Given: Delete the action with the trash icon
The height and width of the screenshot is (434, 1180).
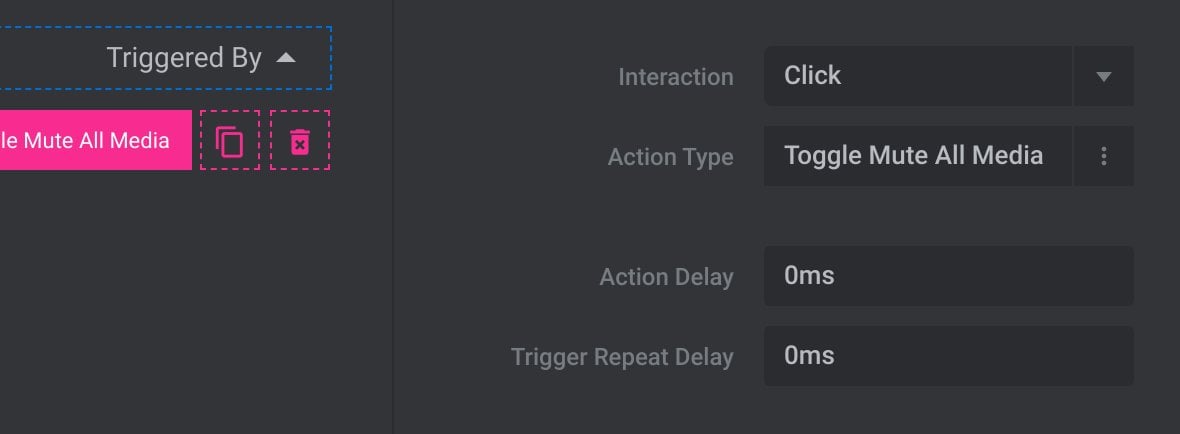Looking at the screenshot, I should click(300, 140).
